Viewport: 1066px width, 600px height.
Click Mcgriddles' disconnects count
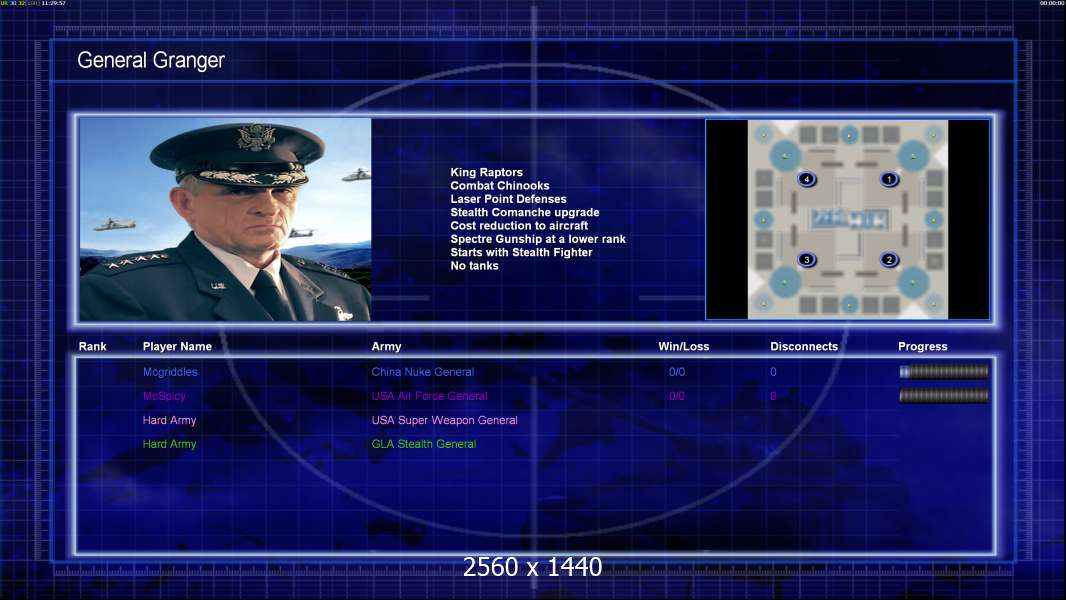(773, 372)
